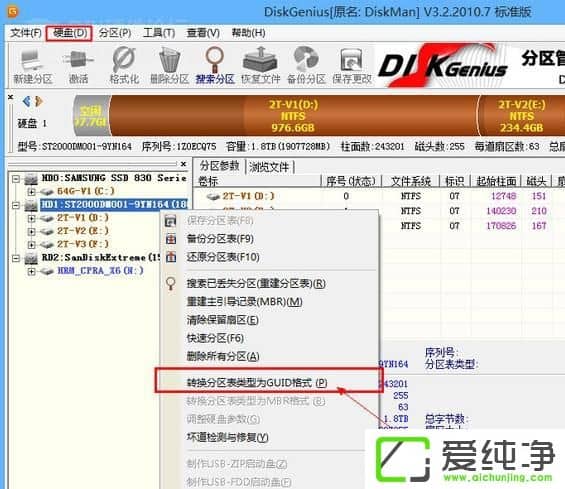This screenshot has width=565, height=489.
Task: Click the 保存更改 save changes icon
Action: (352, 66)
